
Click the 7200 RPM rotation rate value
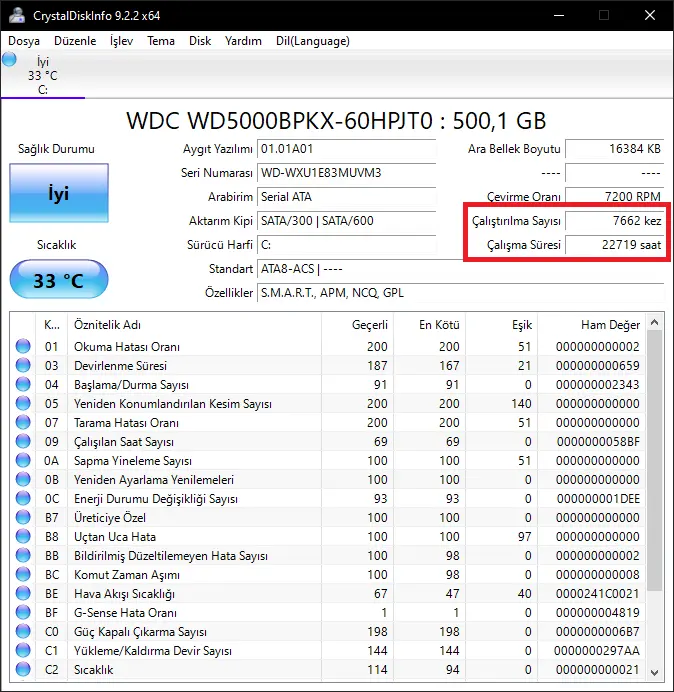614,197
